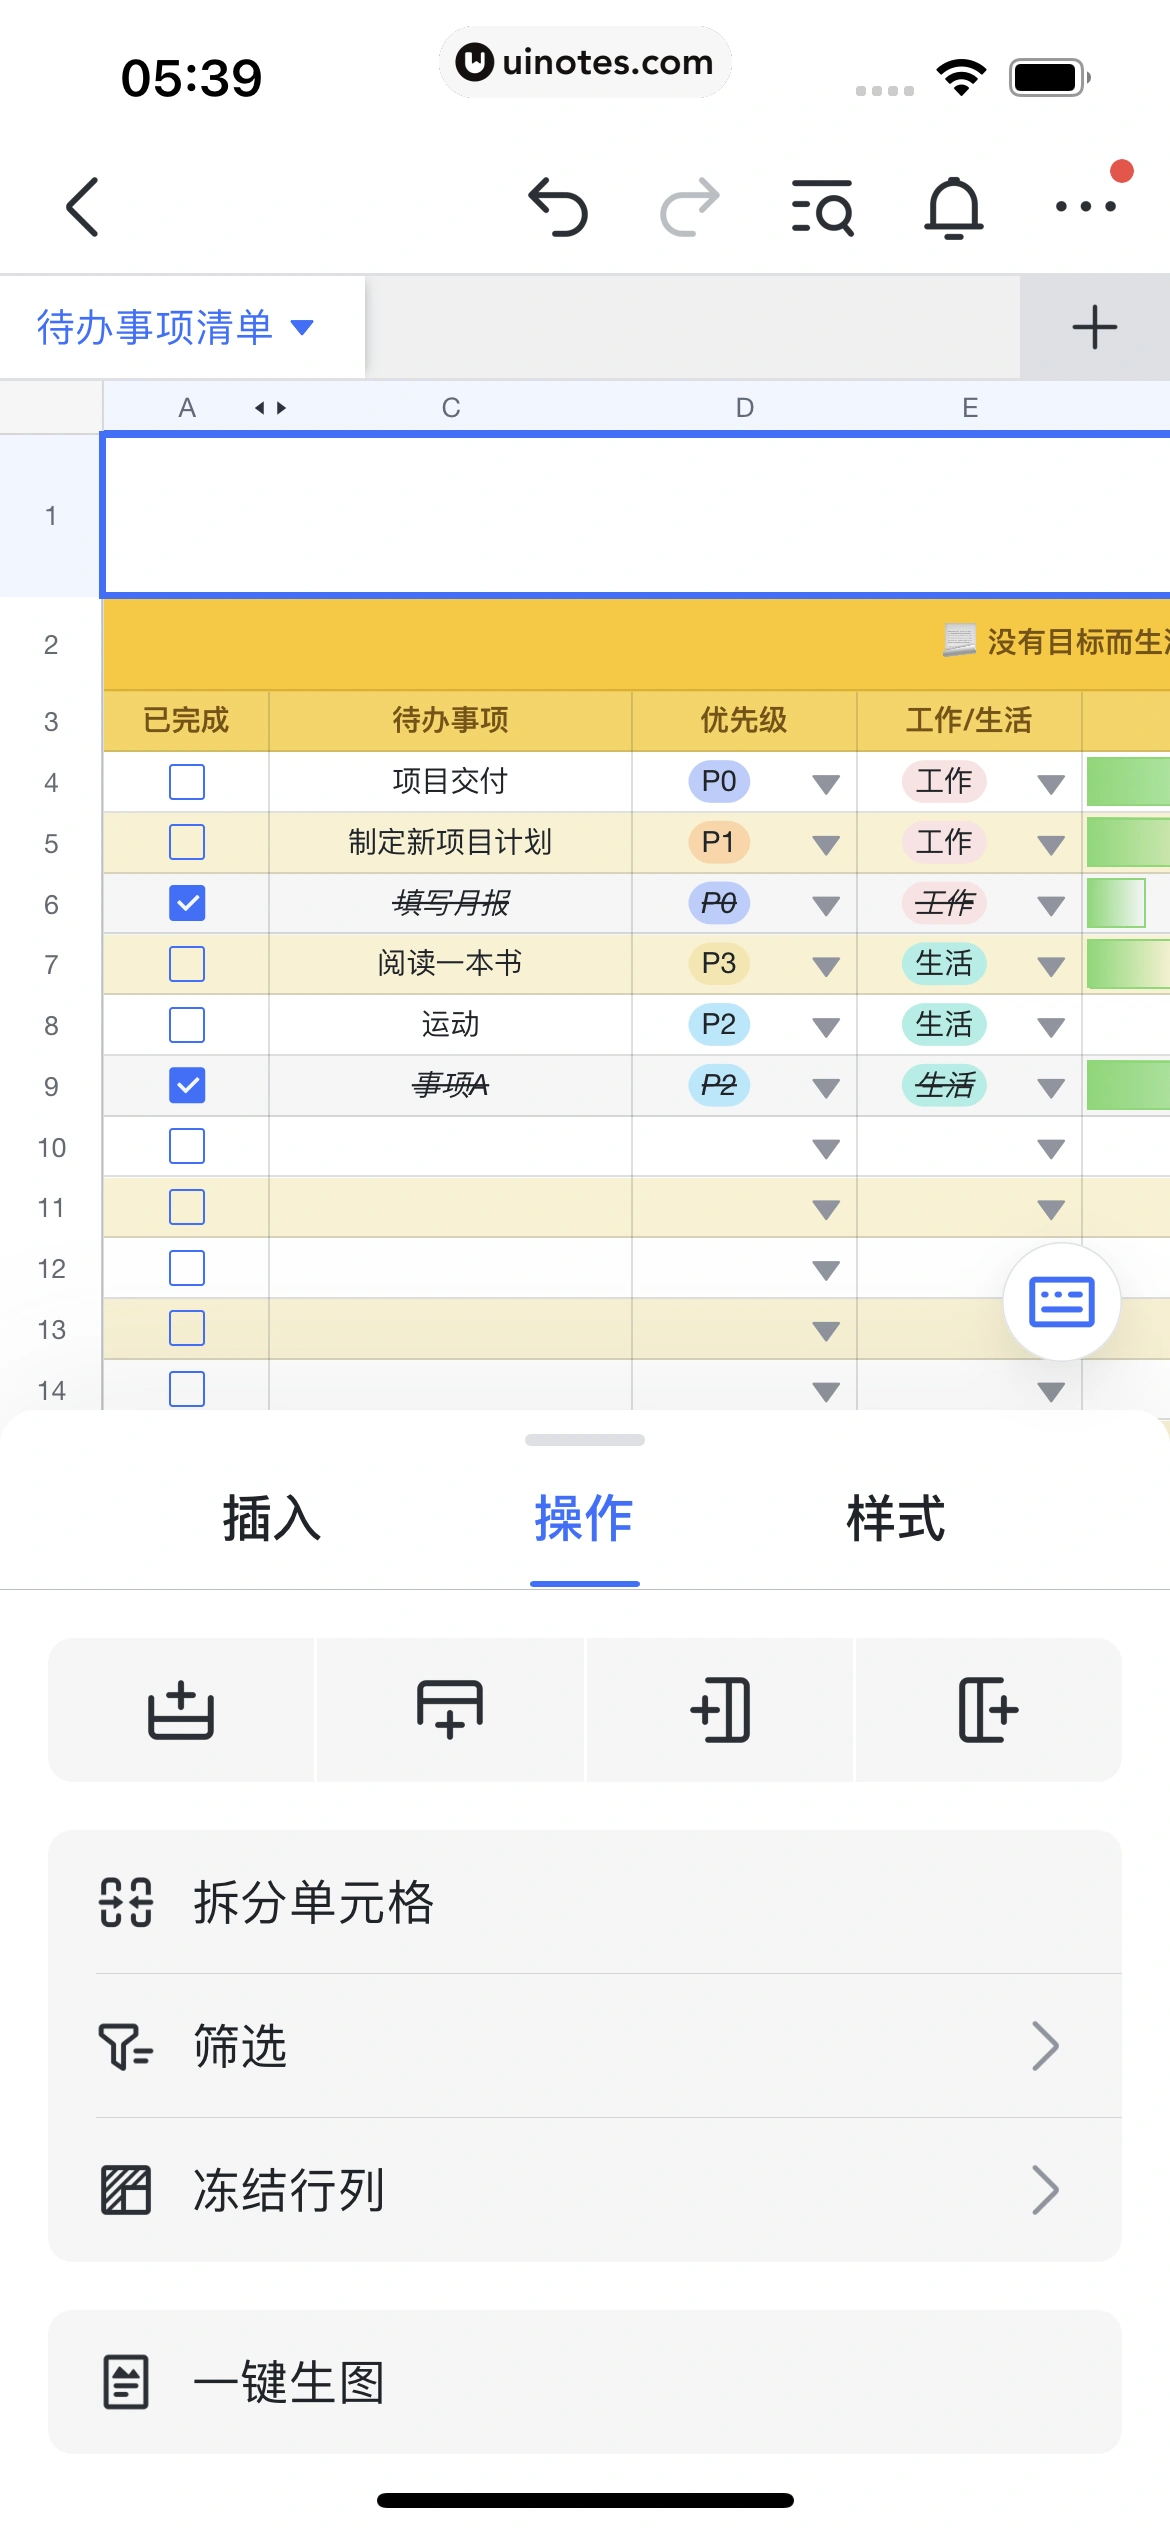Expand hidden column B arrows
Screen dimensions: 1170x2532
click(x=270, y=408)
